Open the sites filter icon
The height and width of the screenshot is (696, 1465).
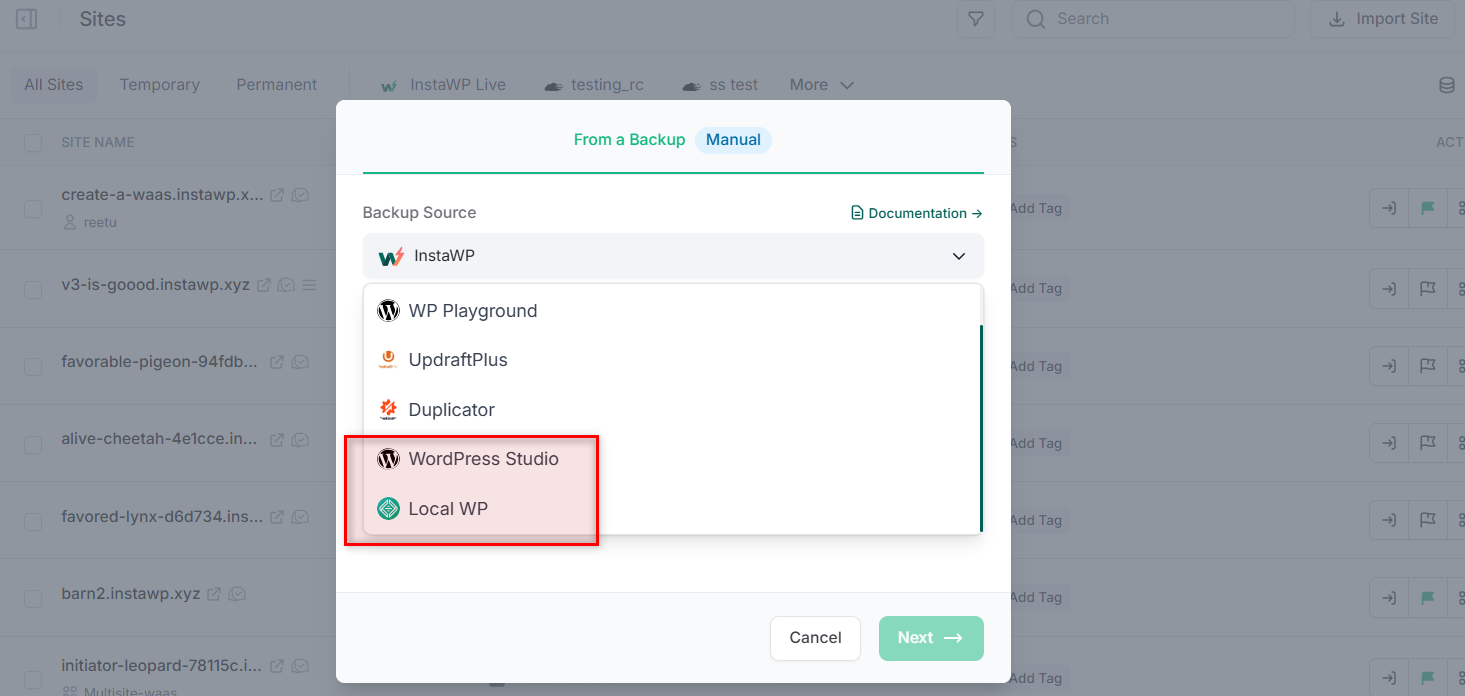[976, 19]
